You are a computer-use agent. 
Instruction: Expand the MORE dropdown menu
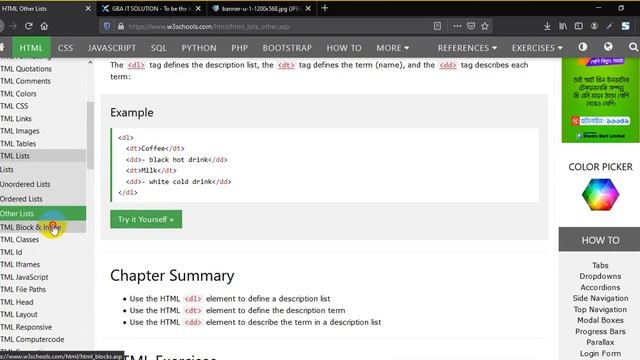pyautogui.click(x=392, y=48)
